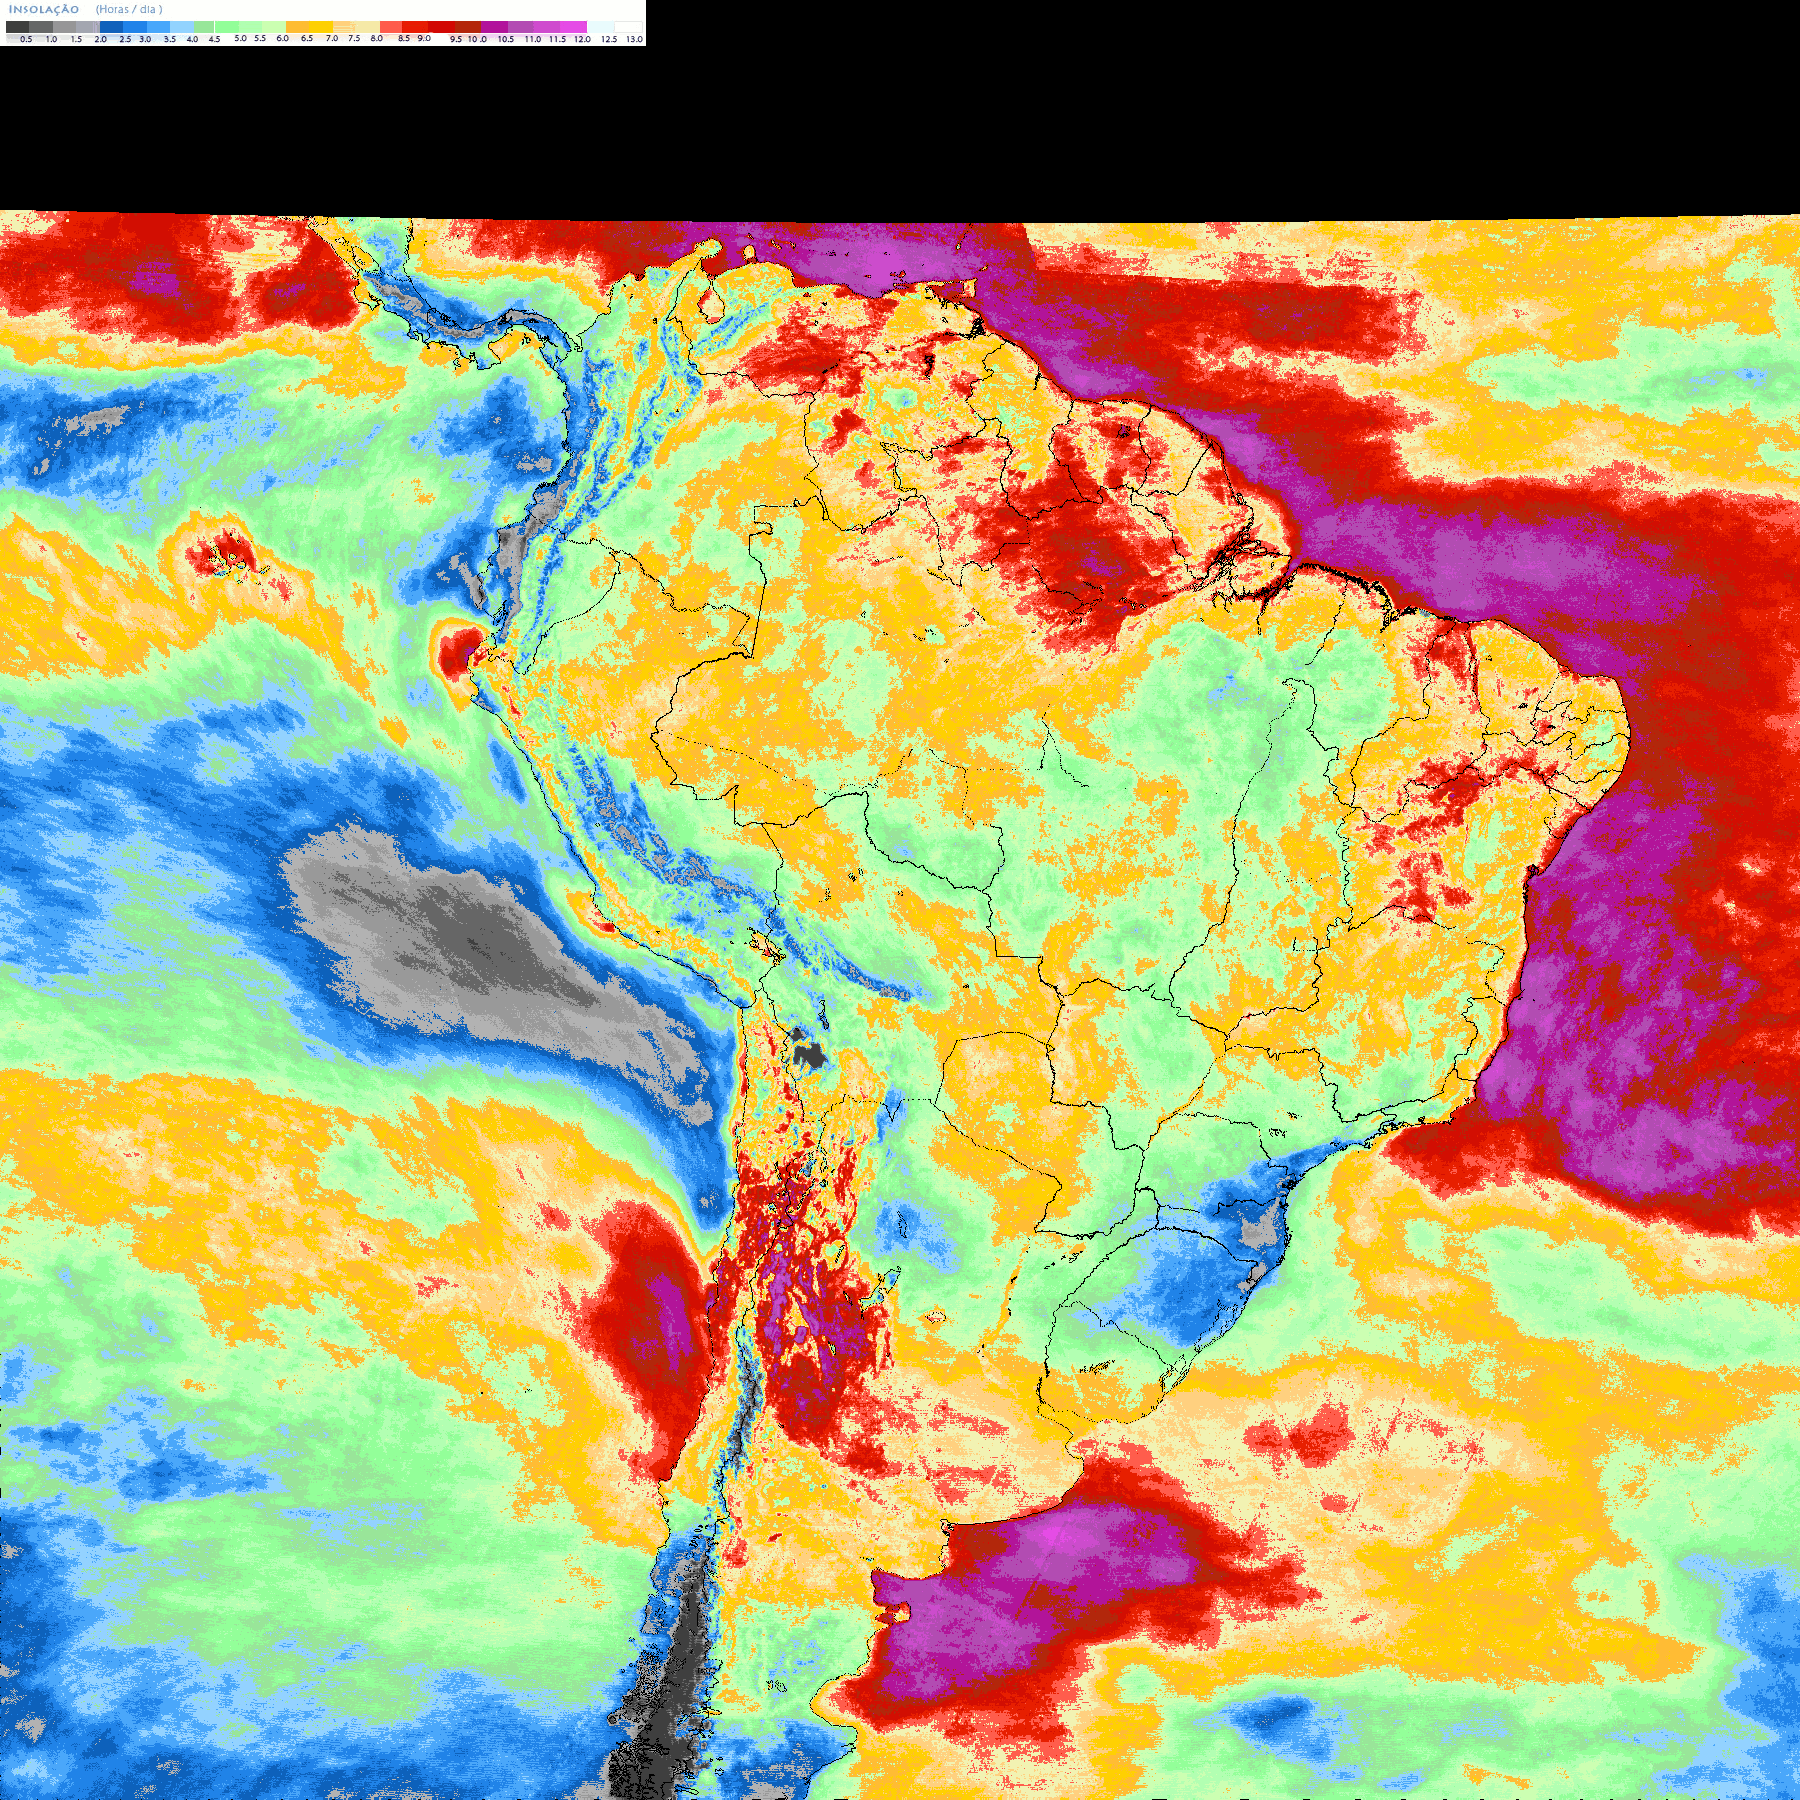Click the 'Insolação' legend title

pos(44,9)
